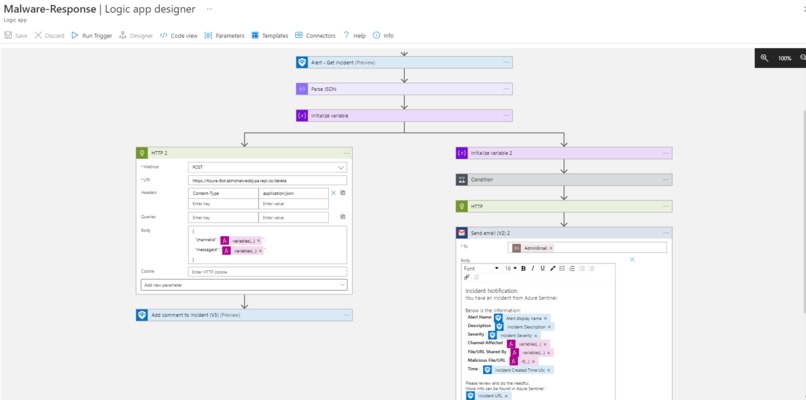806x400 pixels.
Task: Open the Method dropdown showing POST
Action: [267, 167]
